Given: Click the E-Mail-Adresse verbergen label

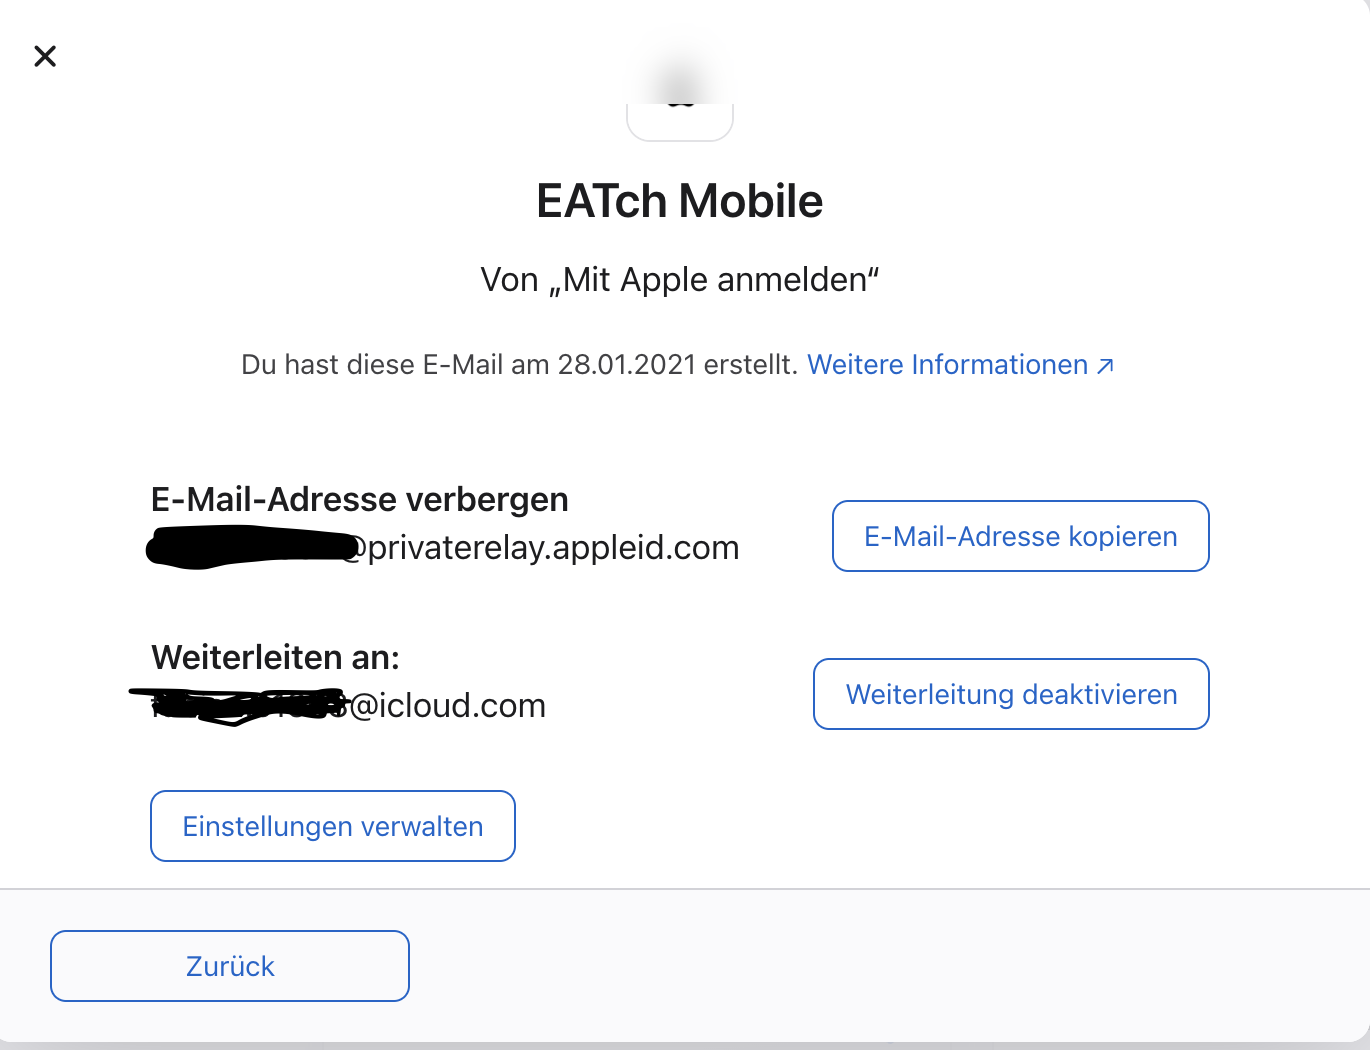Looking at the screenshot, I should (360, 499).
